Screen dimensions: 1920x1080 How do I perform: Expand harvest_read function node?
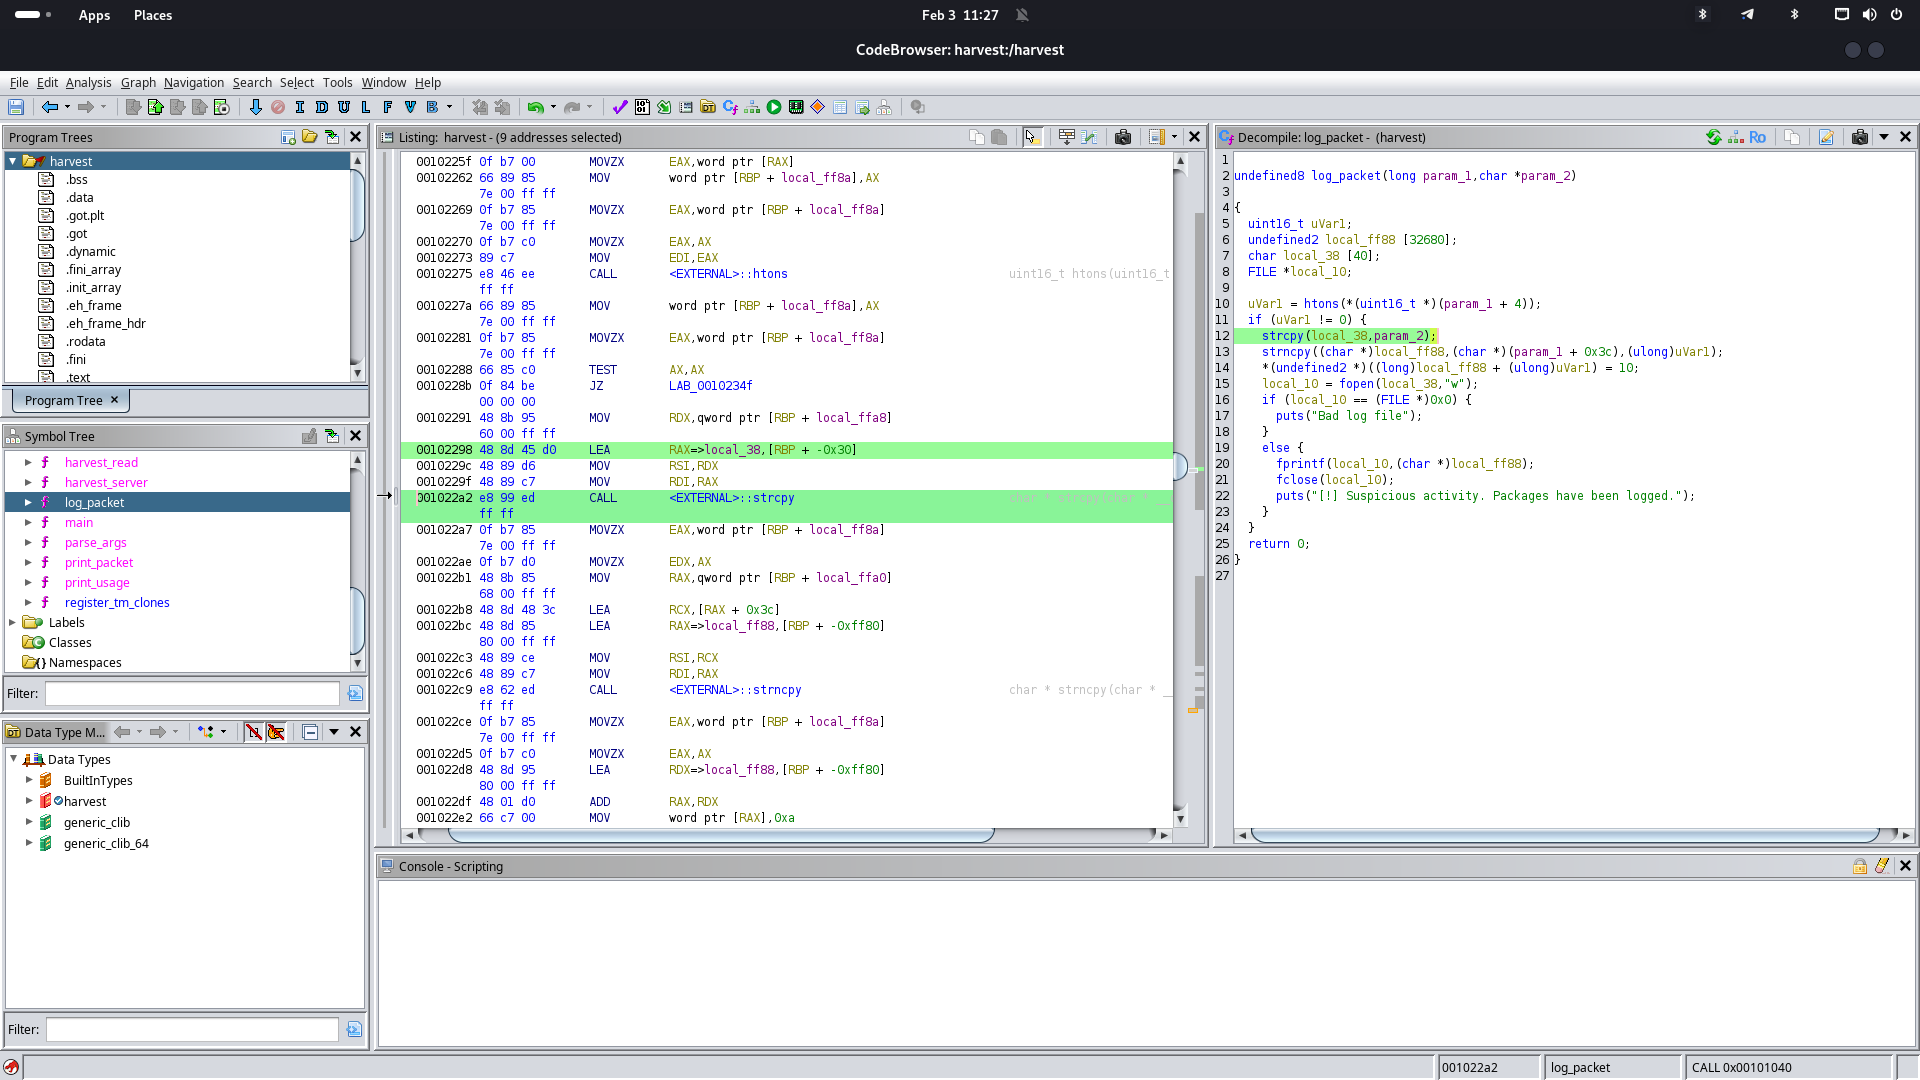[x=28, y=462]
